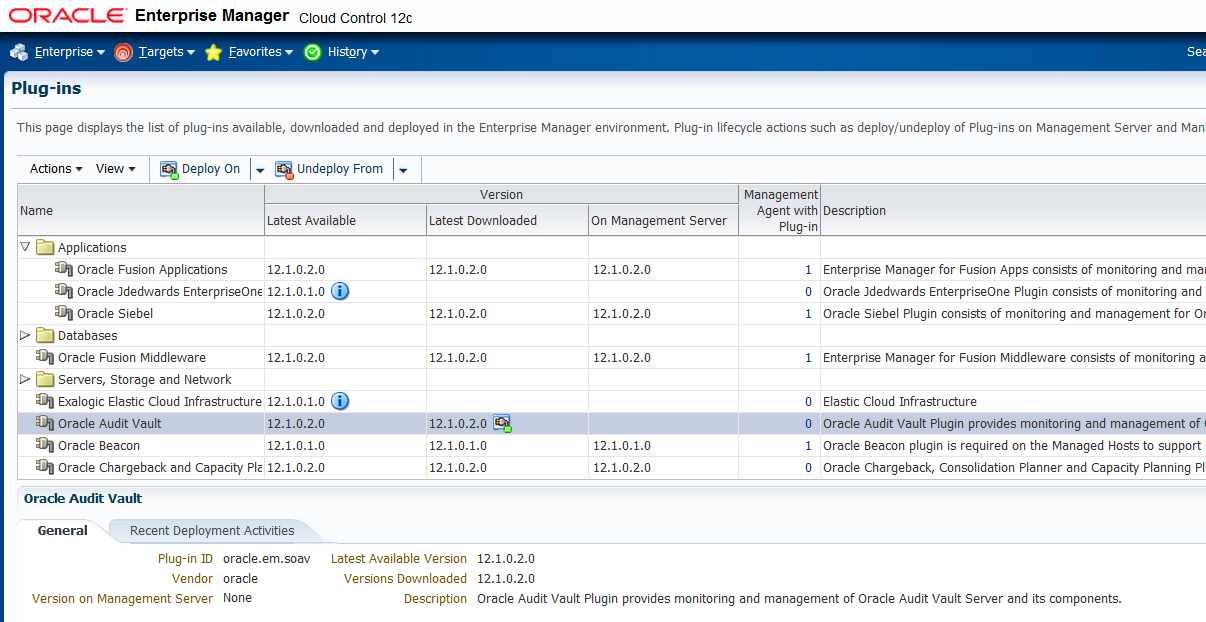Screen dimensions: 1206x622
Task: Click the Favorites star icon
Action: pyautogui.click(x=213, y=52)
